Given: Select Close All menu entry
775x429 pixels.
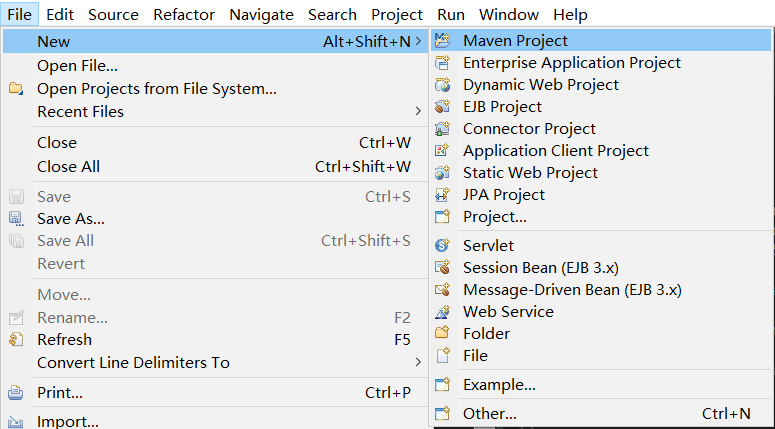Looking at the screenshot, I should (68, 166).
